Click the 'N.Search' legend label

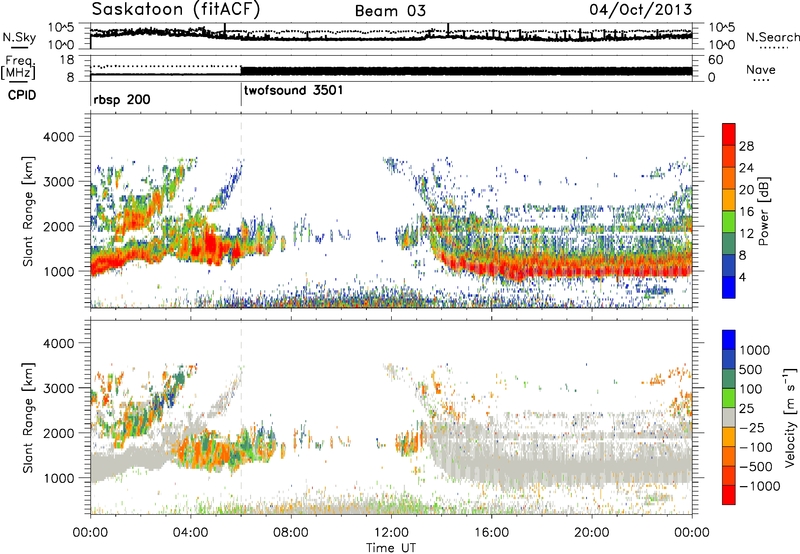[x=772, y=37]
